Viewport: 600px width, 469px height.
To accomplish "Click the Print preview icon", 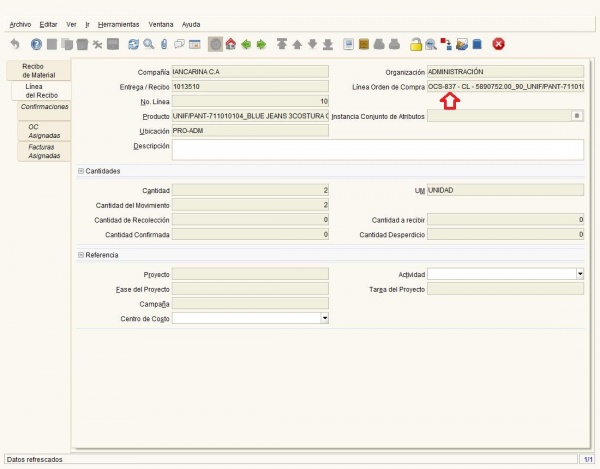I will (379, 44).
